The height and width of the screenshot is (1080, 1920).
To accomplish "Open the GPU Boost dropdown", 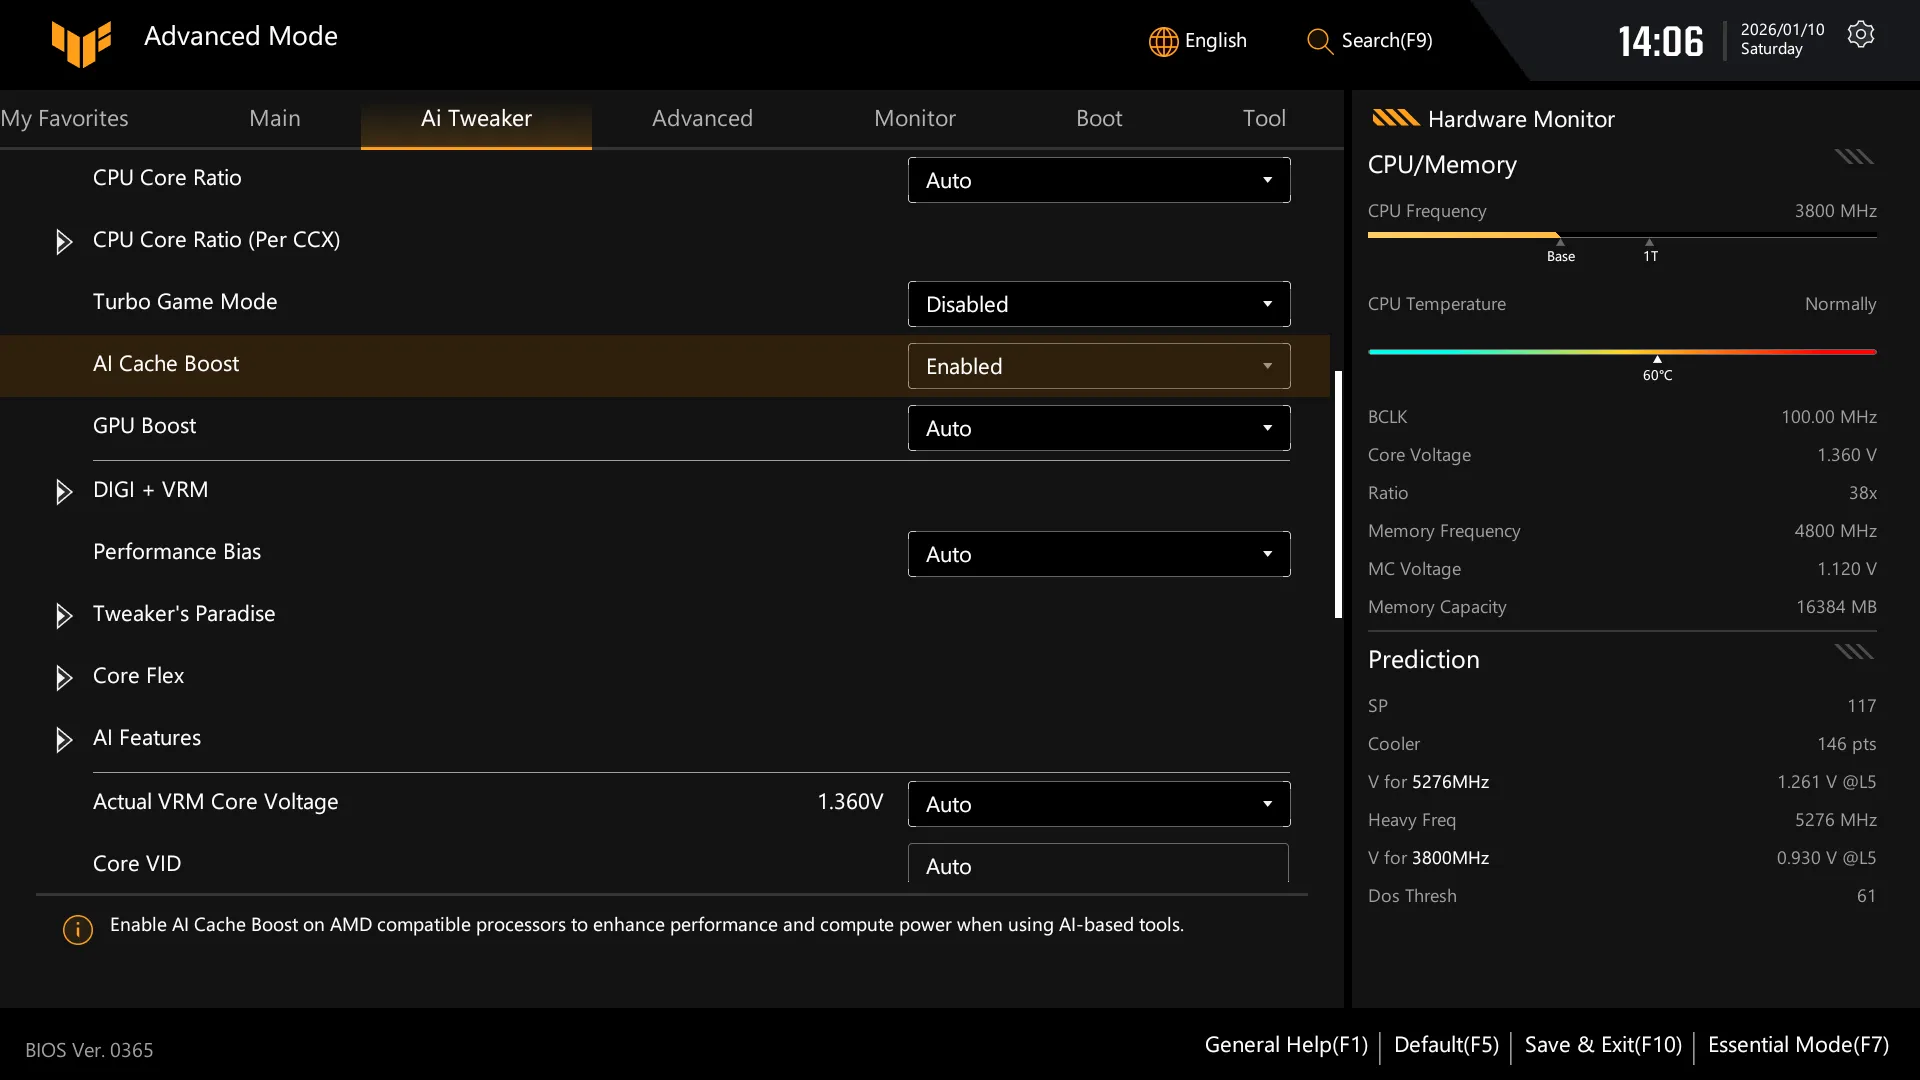I will pyautogui.click(x=1099, y=428).
